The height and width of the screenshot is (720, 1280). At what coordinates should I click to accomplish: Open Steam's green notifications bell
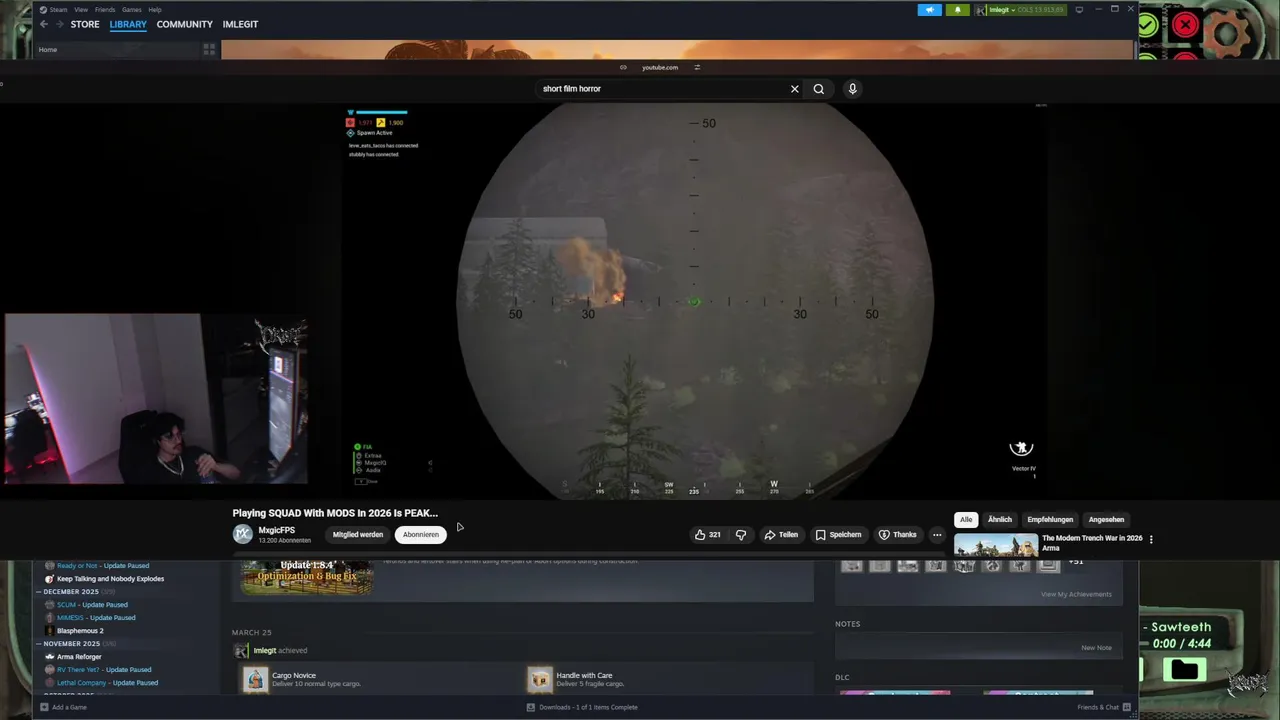957,10
